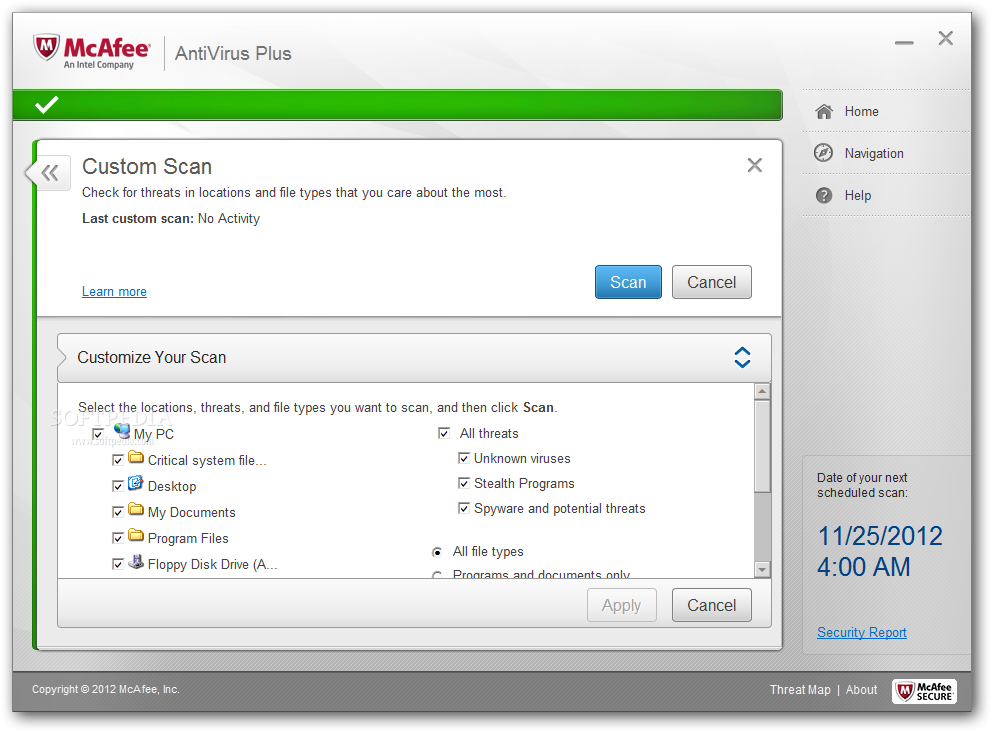Click the Navigation compass icon
The height and width of the screenshot is (732, 992).
tap(823, 152)
